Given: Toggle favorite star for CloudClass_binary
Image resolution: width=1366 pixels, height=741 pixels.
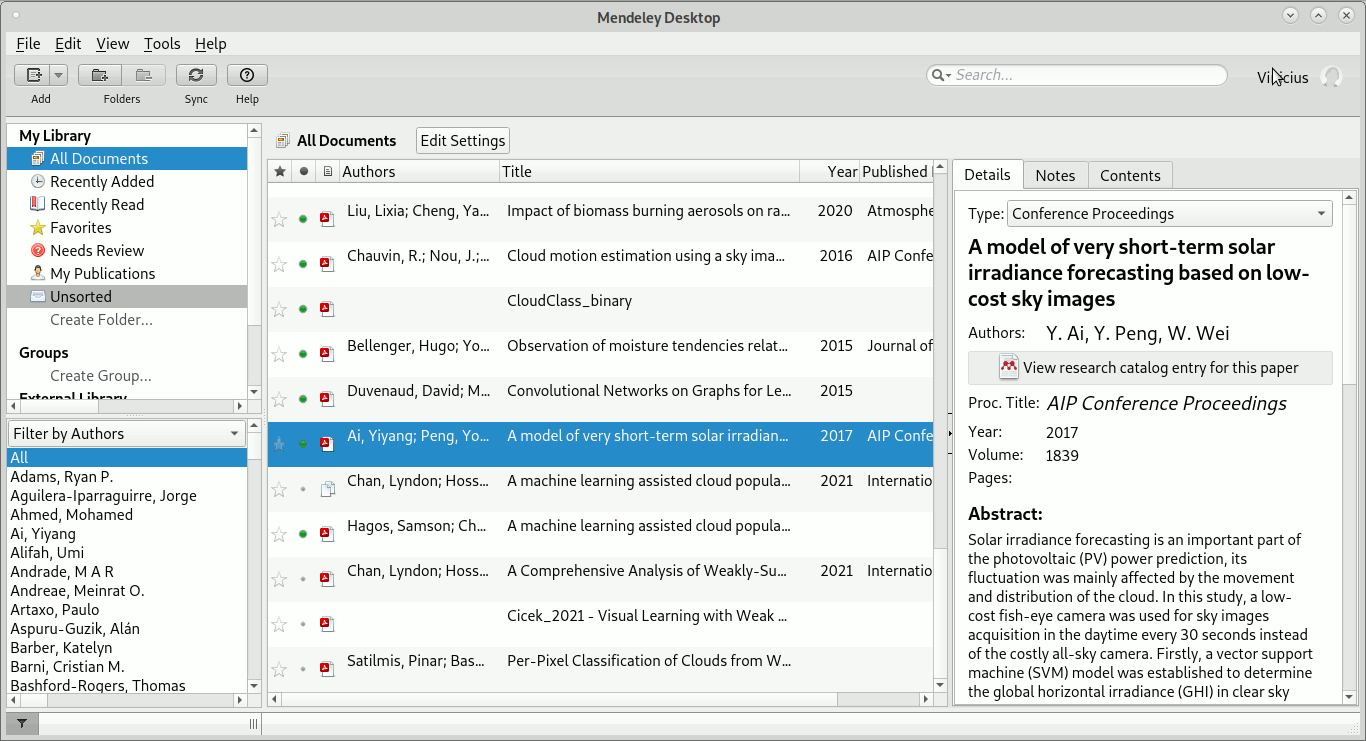Looking at the screenshot, I should click(x=279, y=309).
